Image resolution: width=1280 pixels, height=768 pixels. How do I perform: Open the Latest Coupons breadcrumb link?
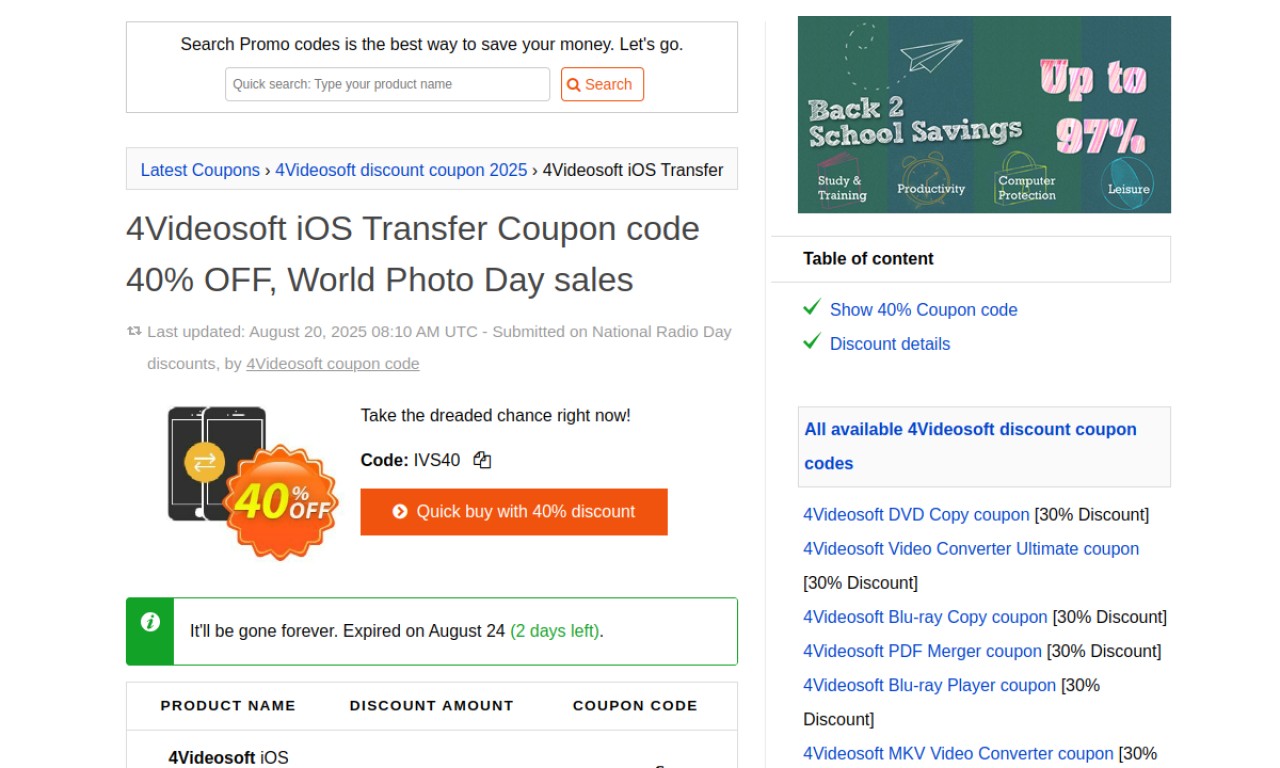pyautogui.click(x=200, y=170)
